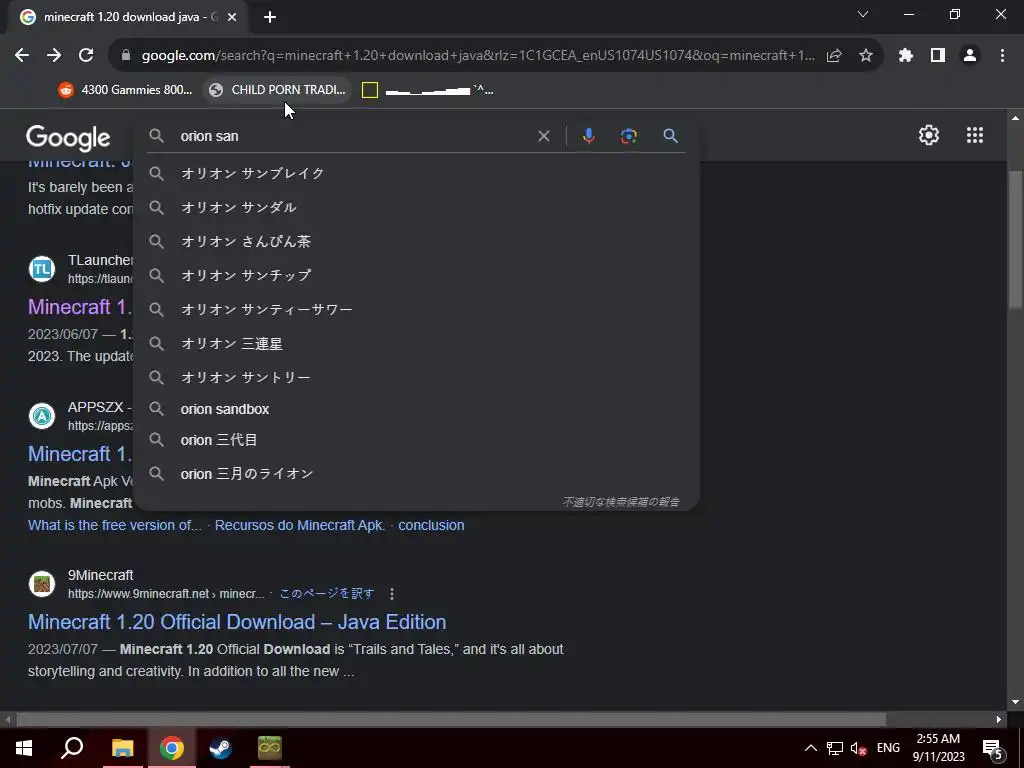The image size is (1024, 768).
Task: Choose suggestion オリオン サンティーサワー
Action: [x=417, y=309]
